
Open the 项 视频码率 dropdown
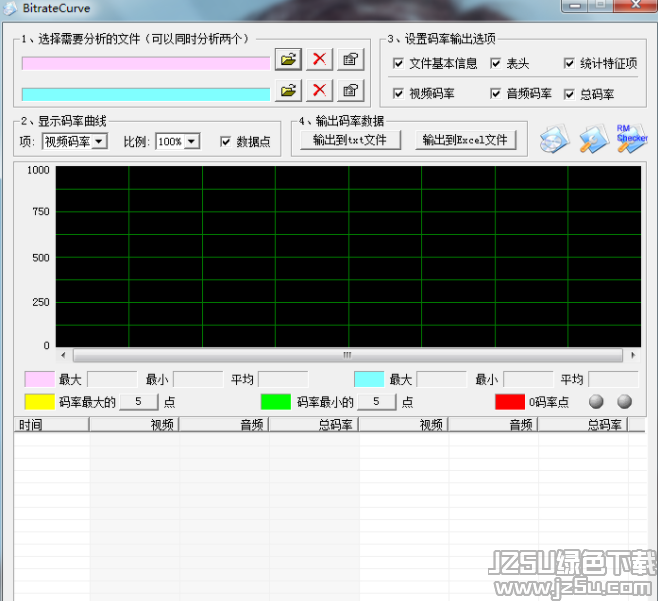coord(75,141)
